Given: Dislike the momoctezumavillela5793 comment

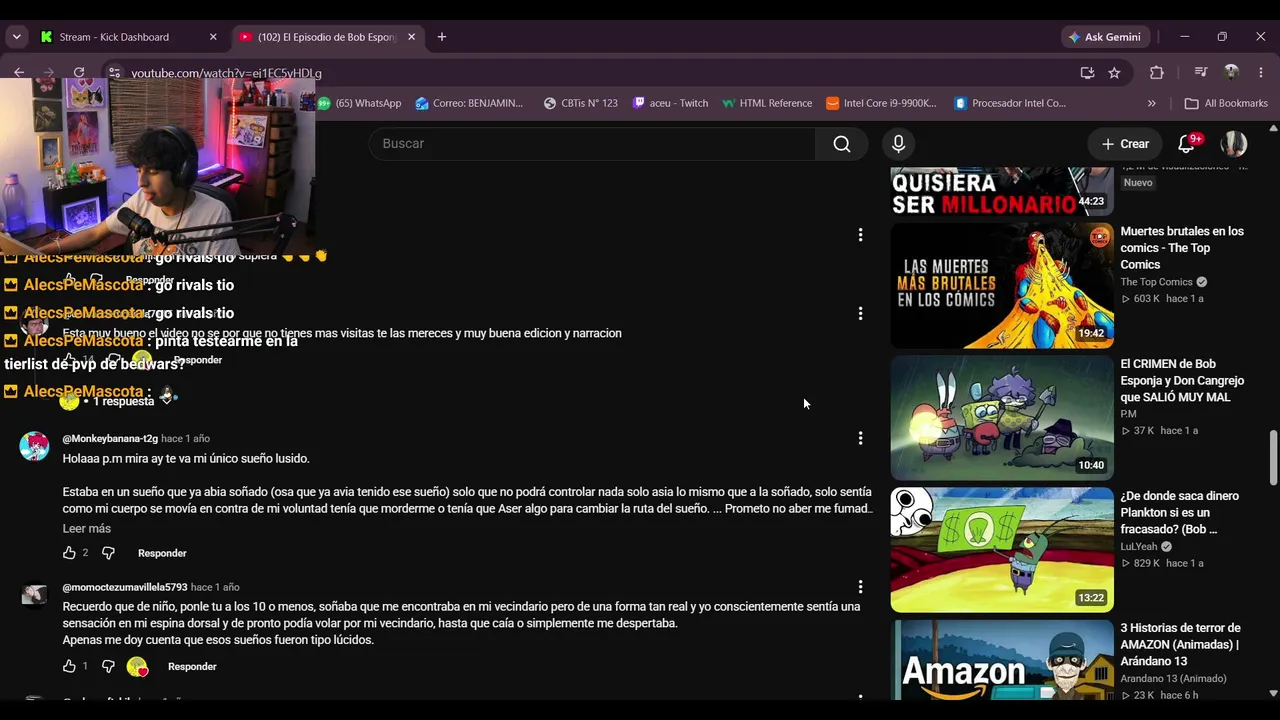Looking at the screenshot, I should [x=108, y=666].
